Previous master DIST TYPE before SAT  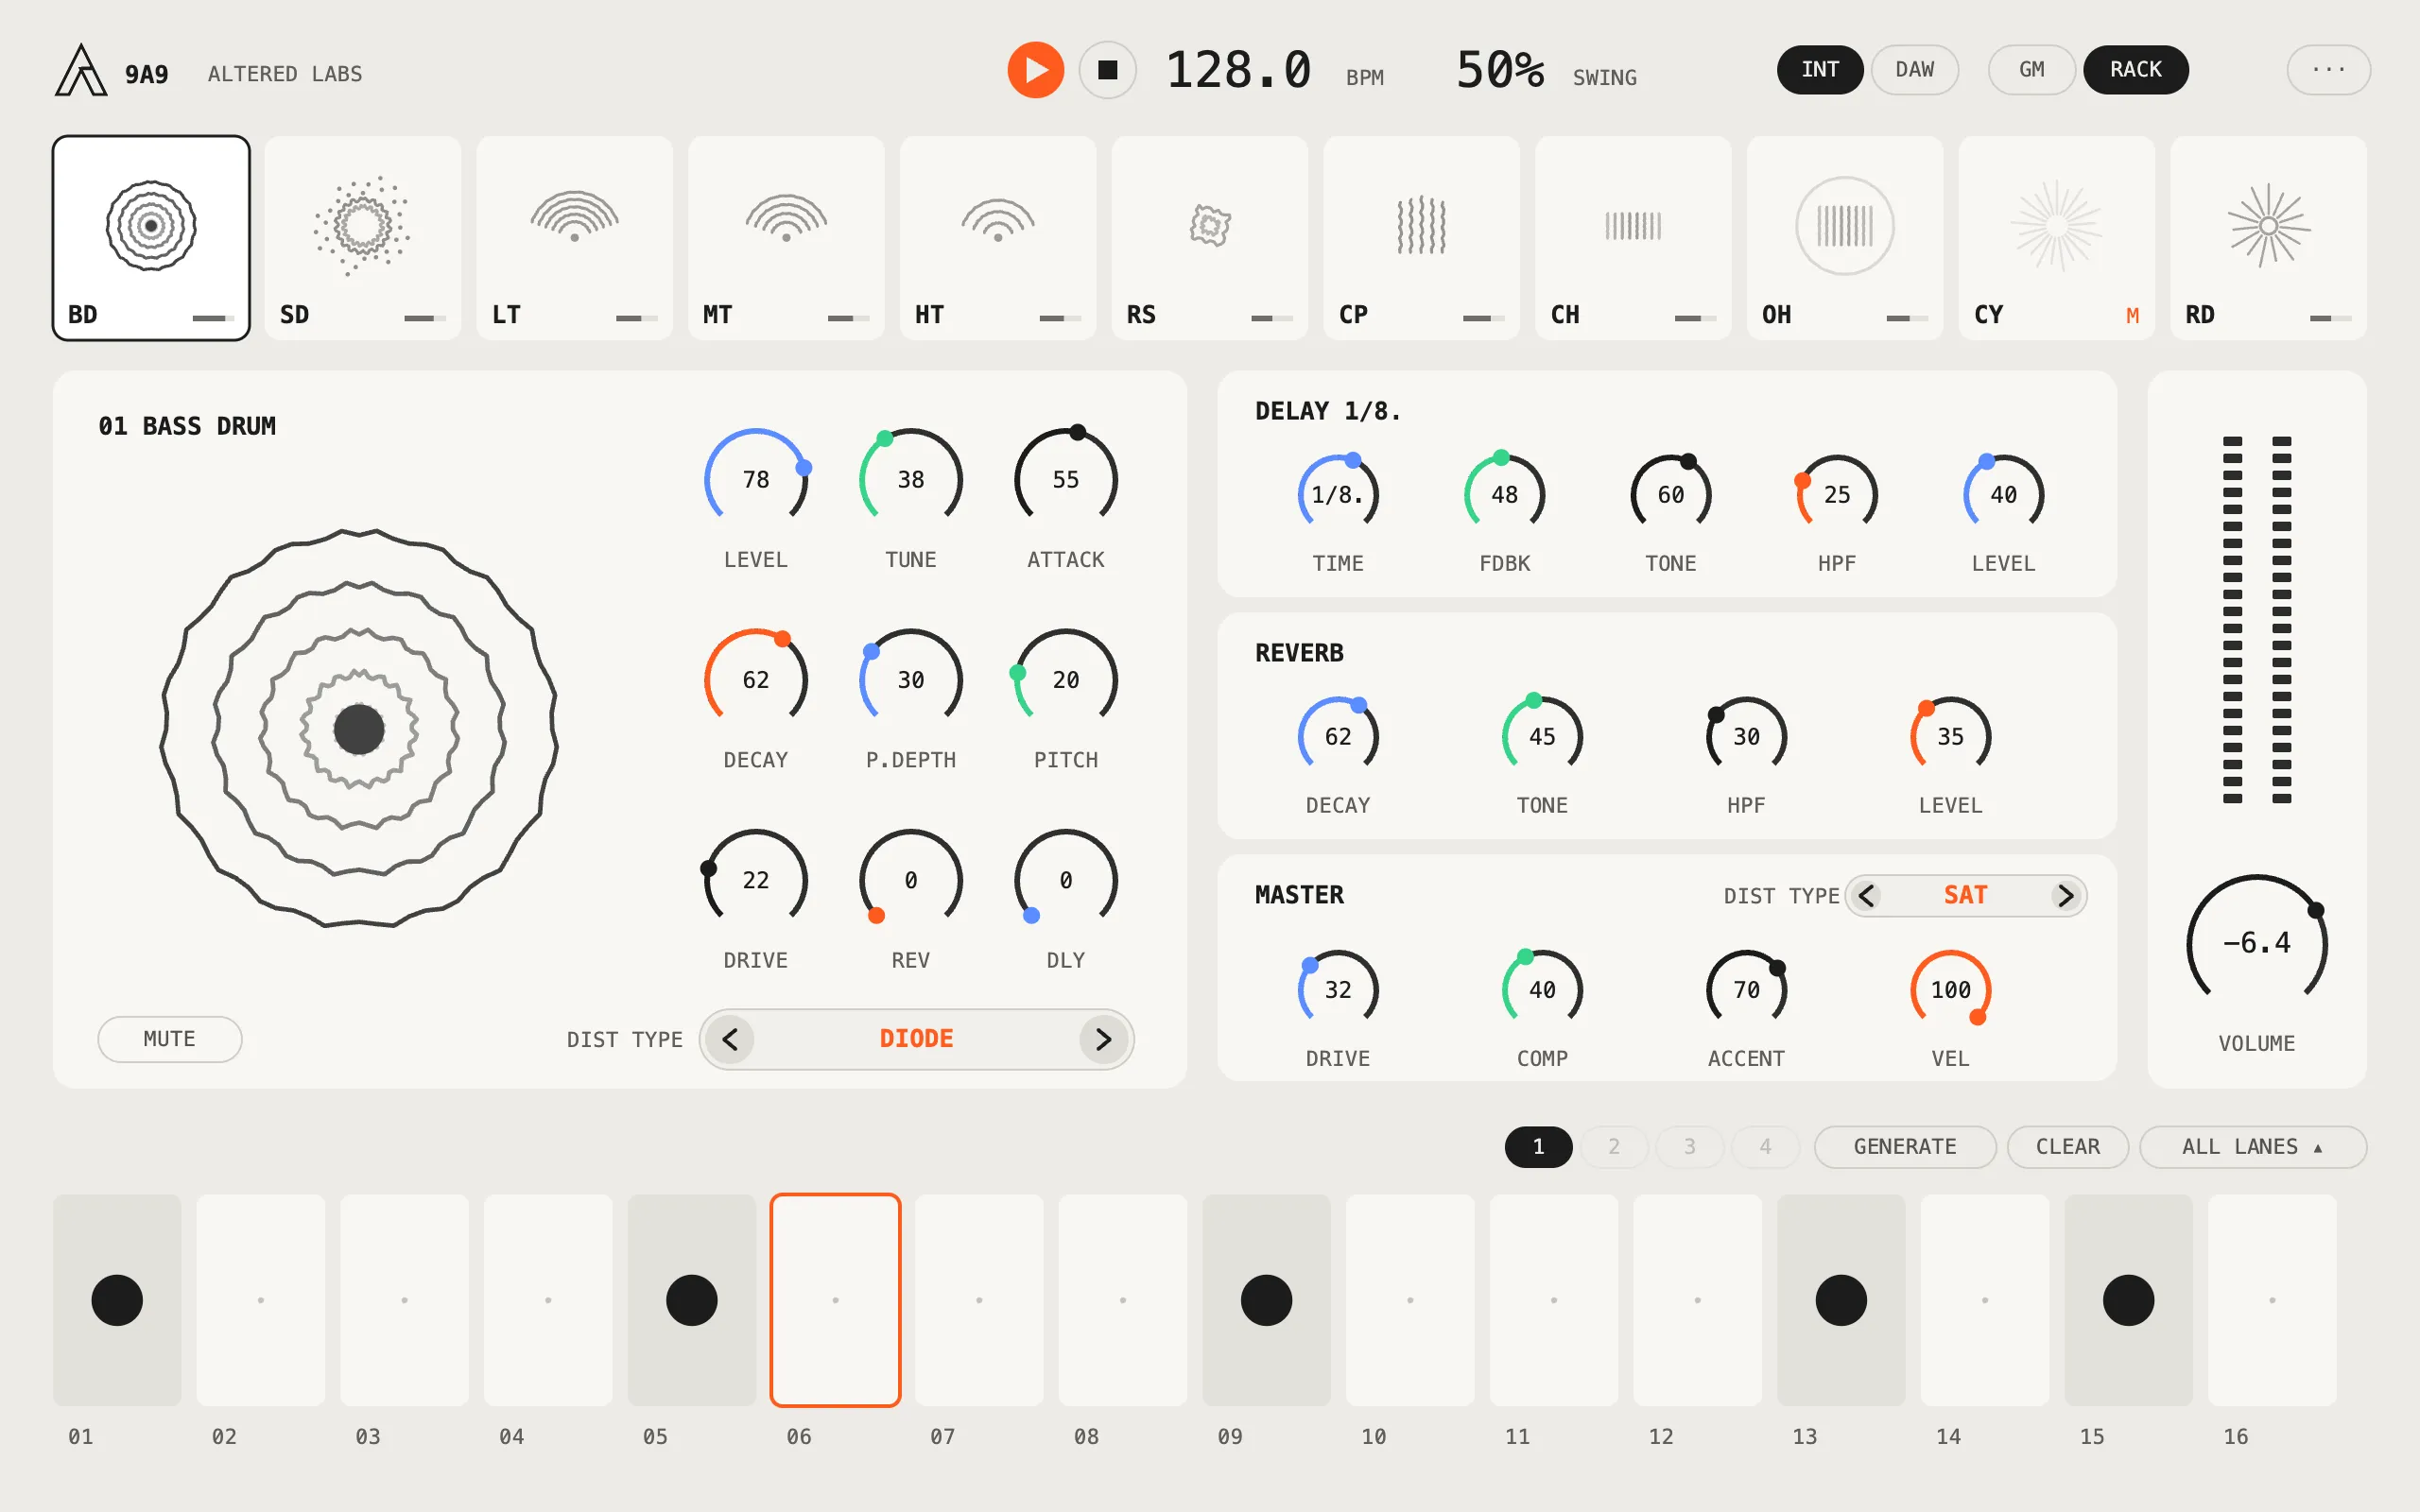pos(1866,896)
